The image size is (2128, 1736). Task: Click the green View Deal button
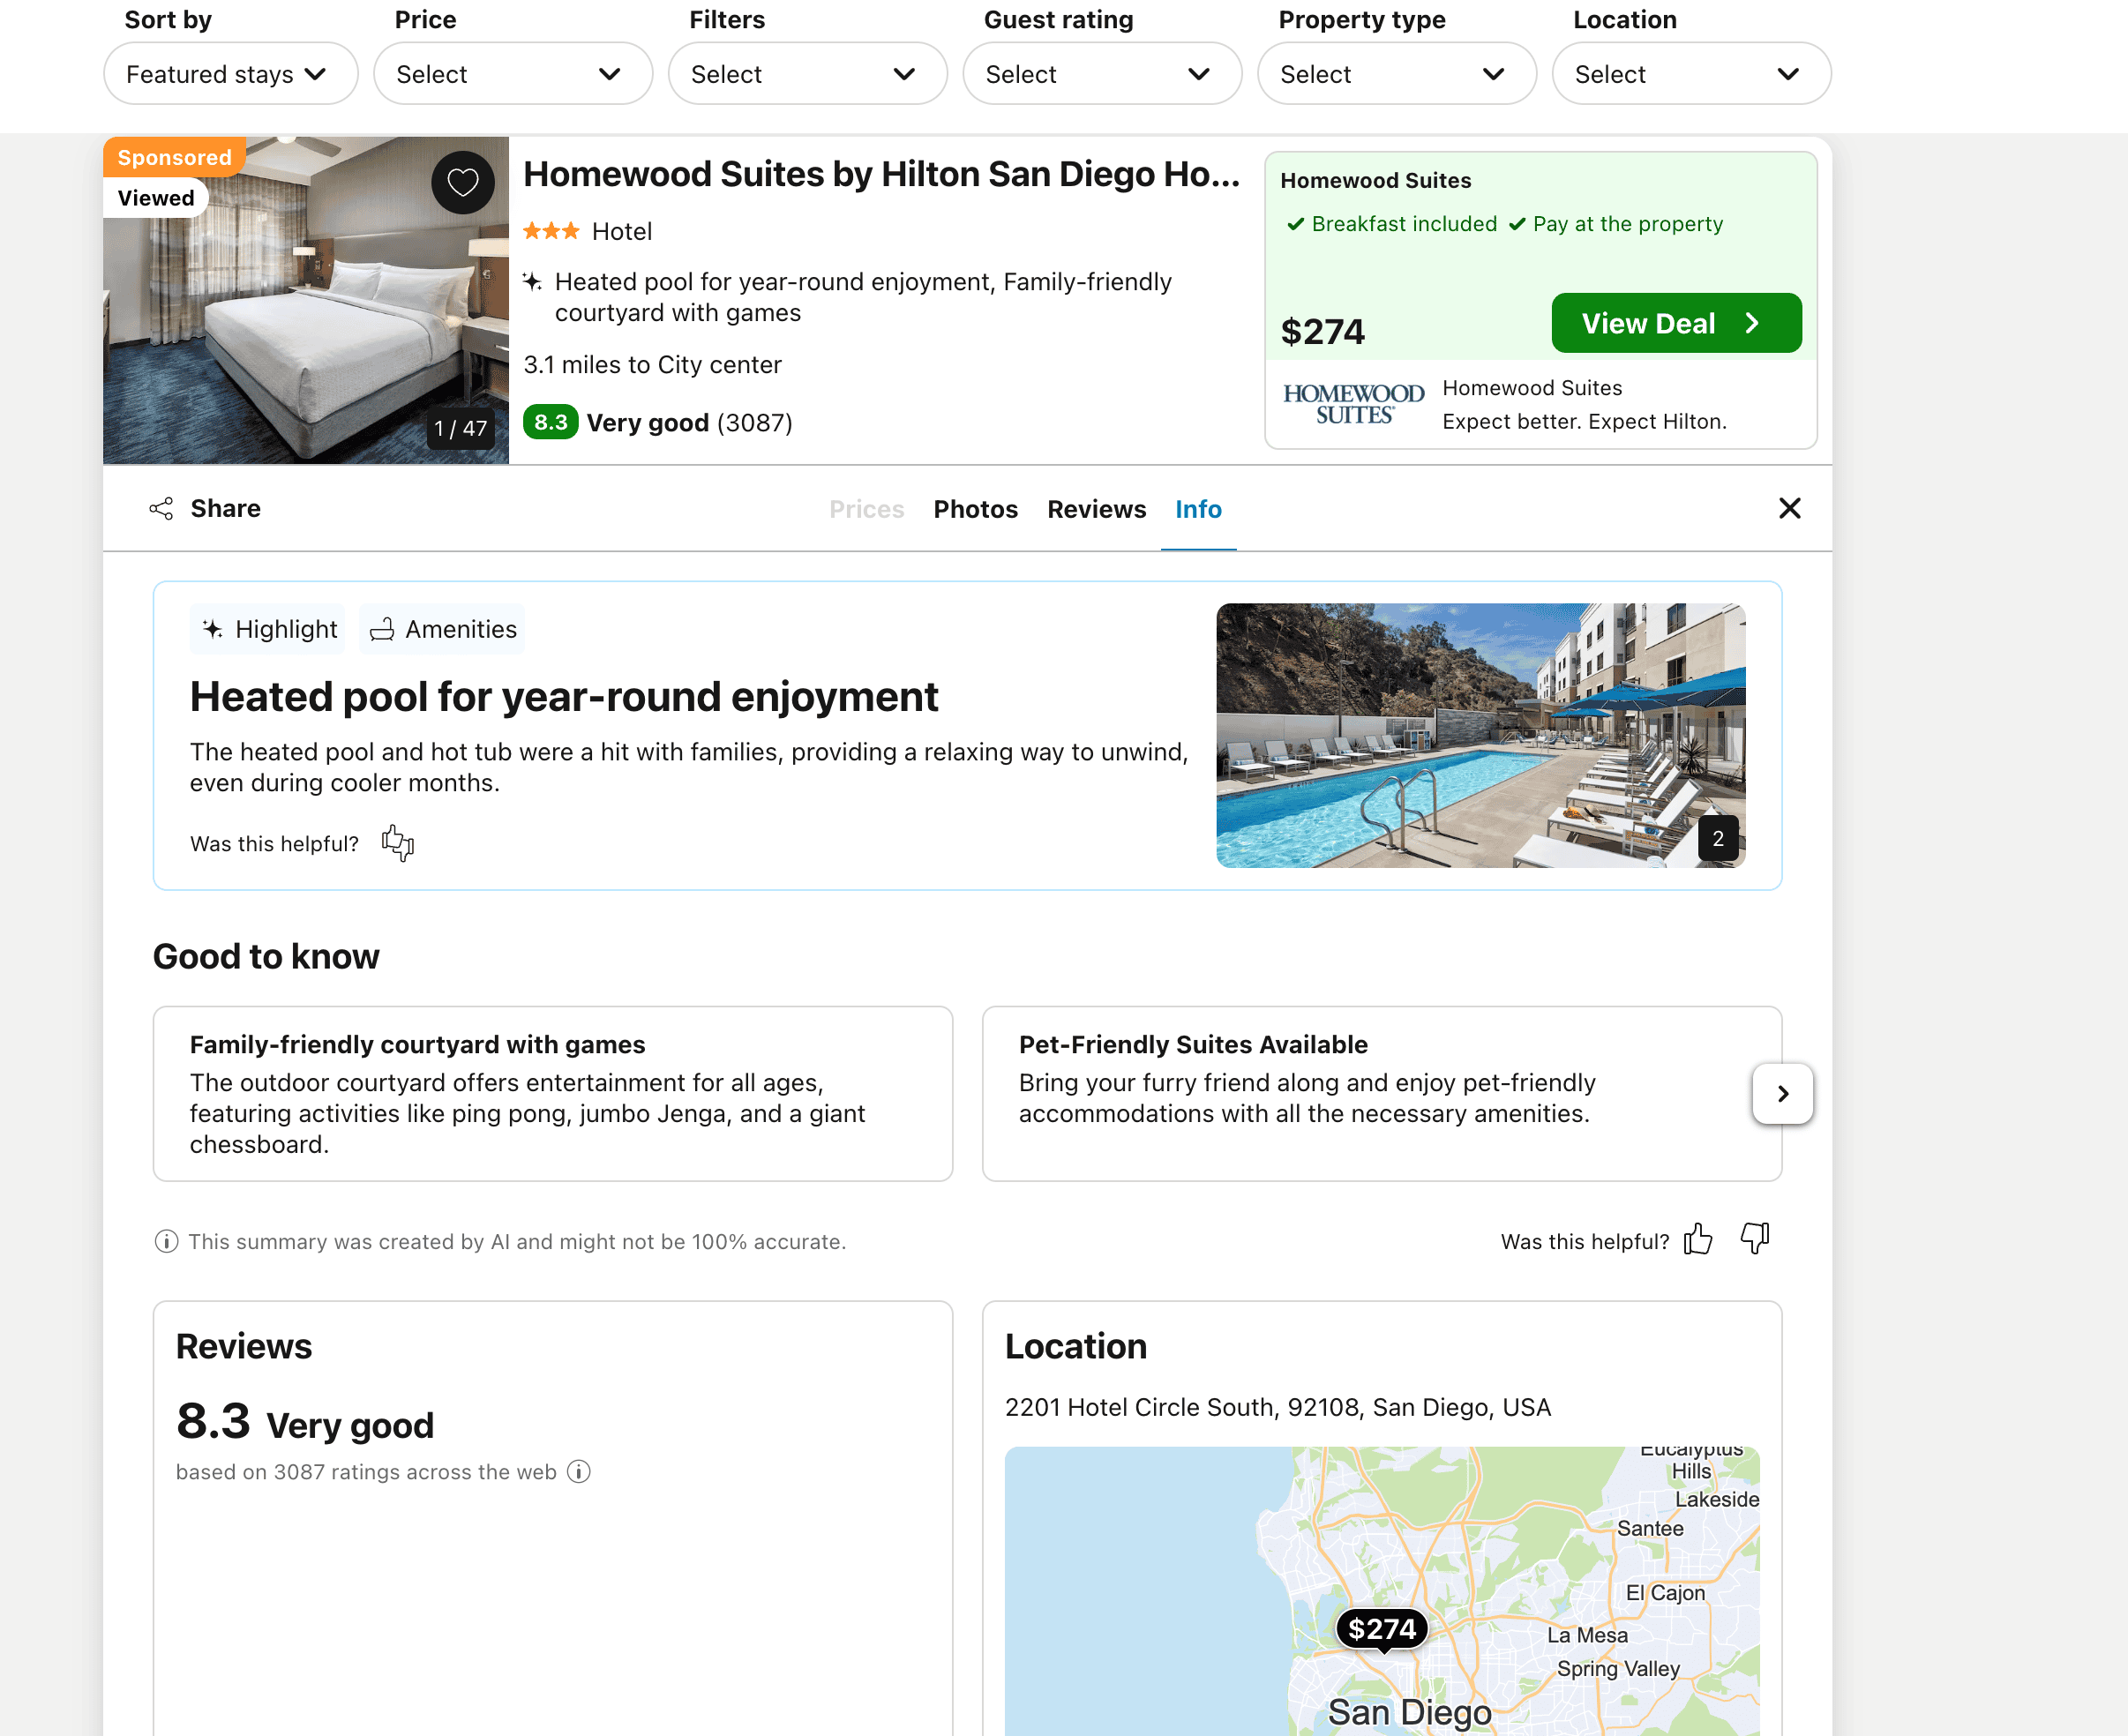point(1675,323)
